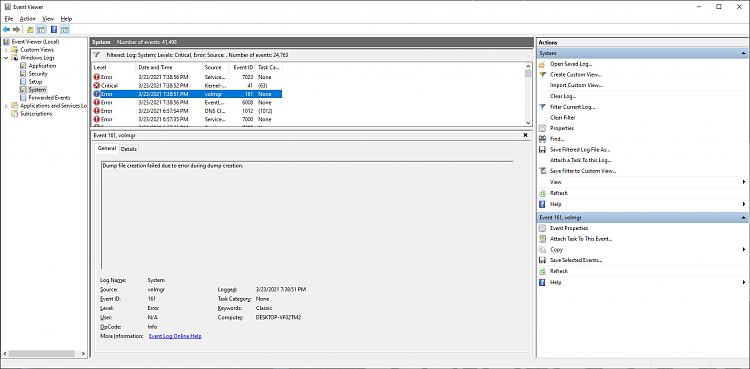Expand the Custom Views tree node
Screen dimensions: 750x369
6,50
